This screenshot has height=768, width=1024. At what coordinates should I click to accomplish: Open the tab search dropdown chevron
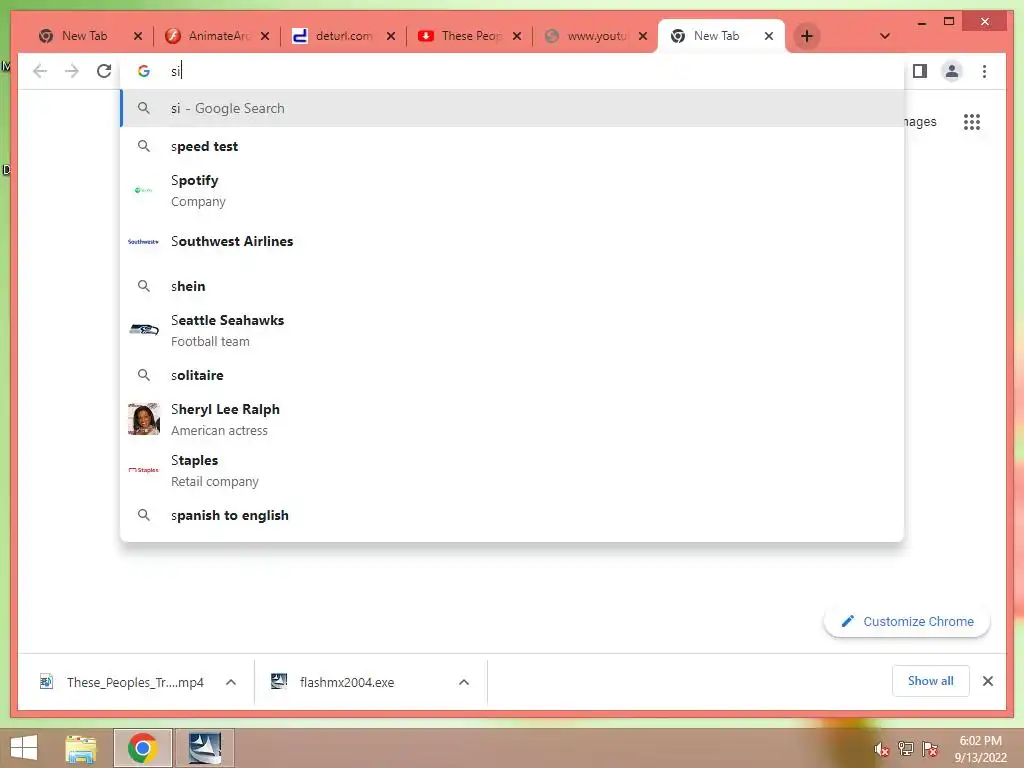coord(885,36)
